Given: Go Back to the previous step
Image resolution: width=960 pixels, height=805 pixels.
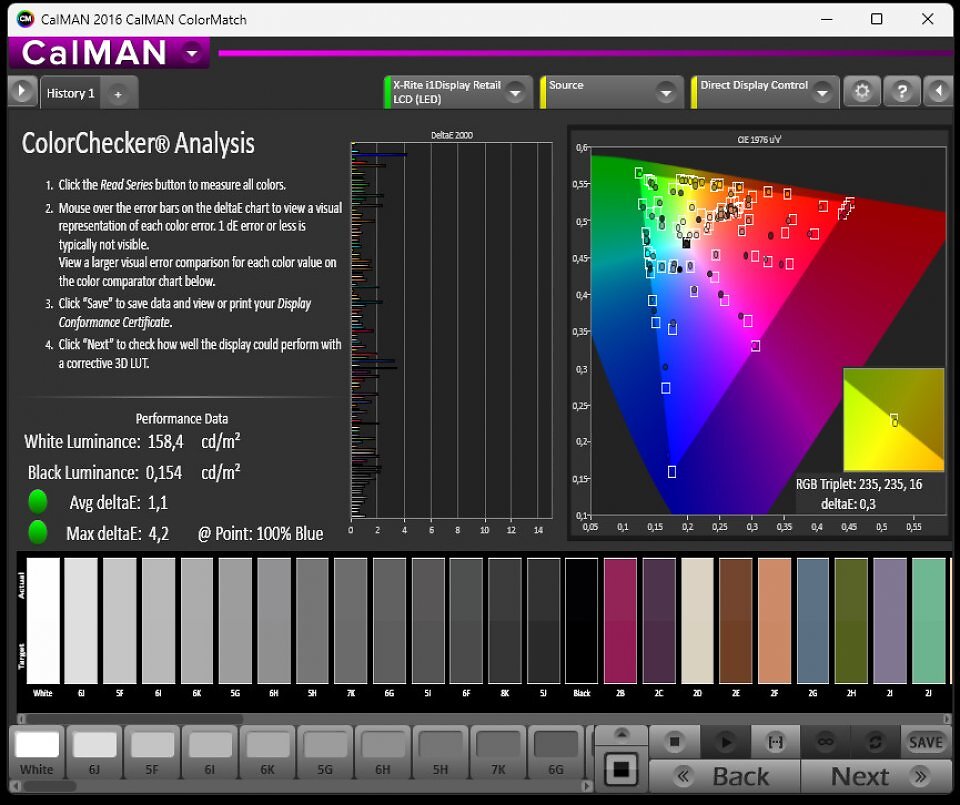Looking at the screenshot, I should pyautogui.click(x=724, y=776).
